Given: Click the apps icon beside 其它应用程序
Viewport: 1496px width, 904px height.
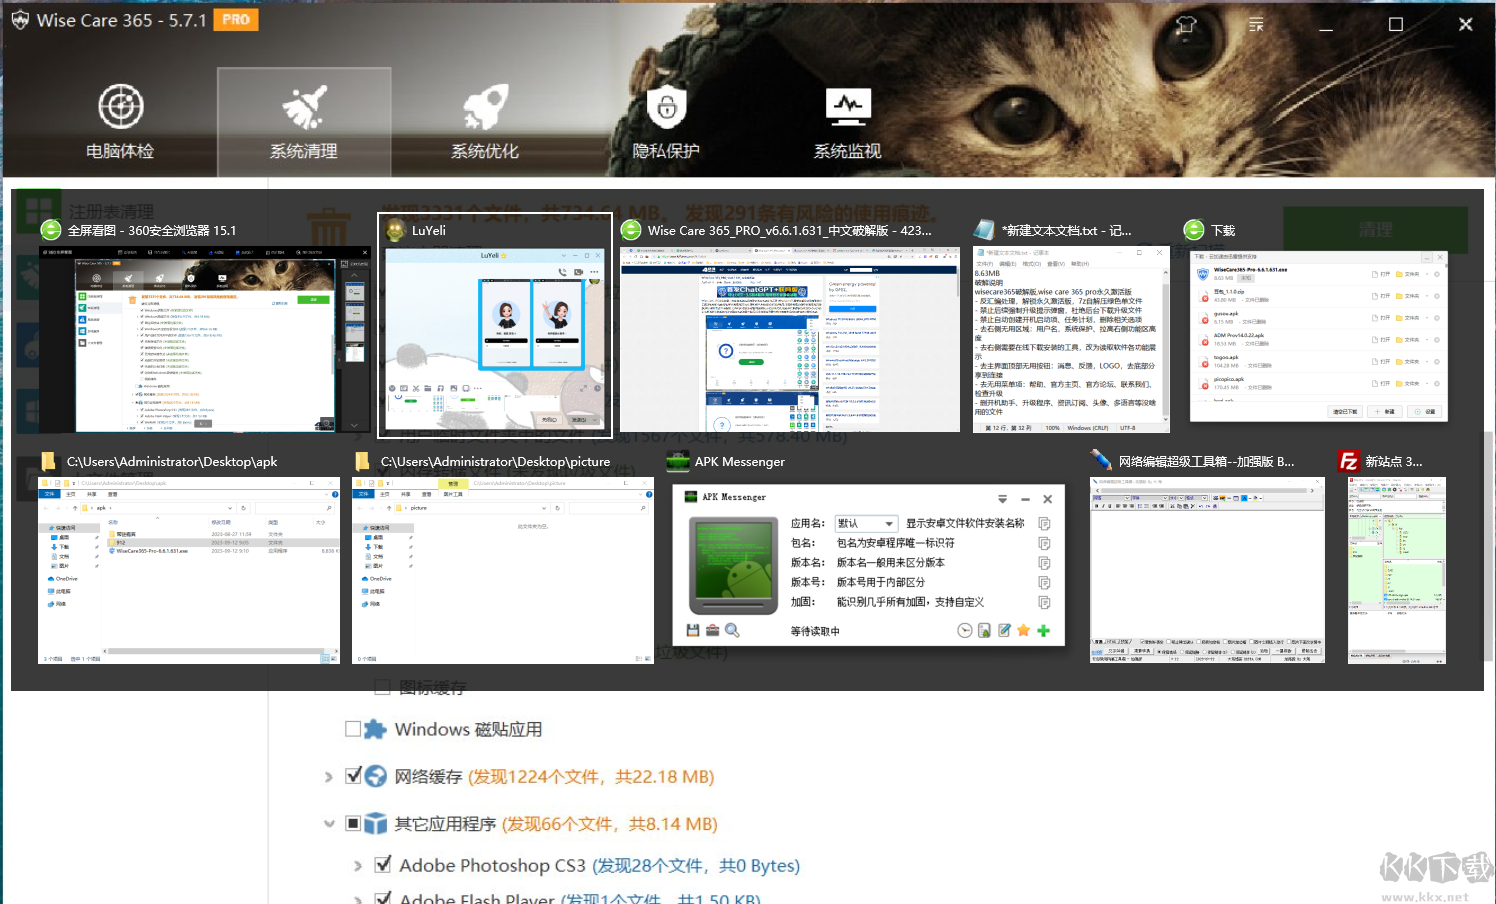Looking at the screenshot, I should tap(374, 823).
